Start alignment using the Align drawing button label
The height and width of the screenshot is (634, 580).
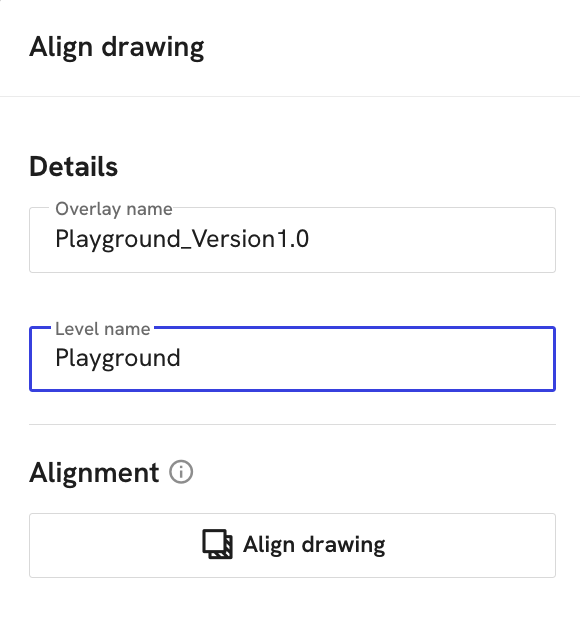[314, 545]
